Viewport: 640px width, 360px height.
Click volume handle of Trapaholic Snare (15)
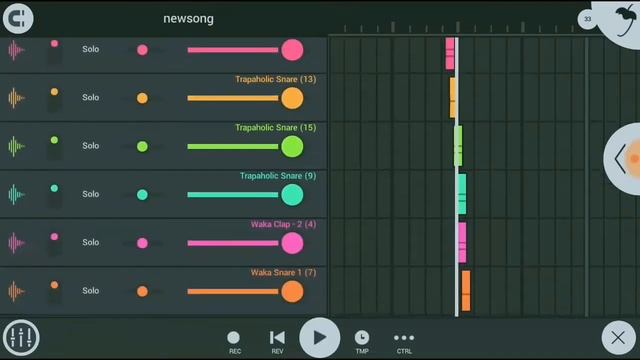click(x=292, y=146)
